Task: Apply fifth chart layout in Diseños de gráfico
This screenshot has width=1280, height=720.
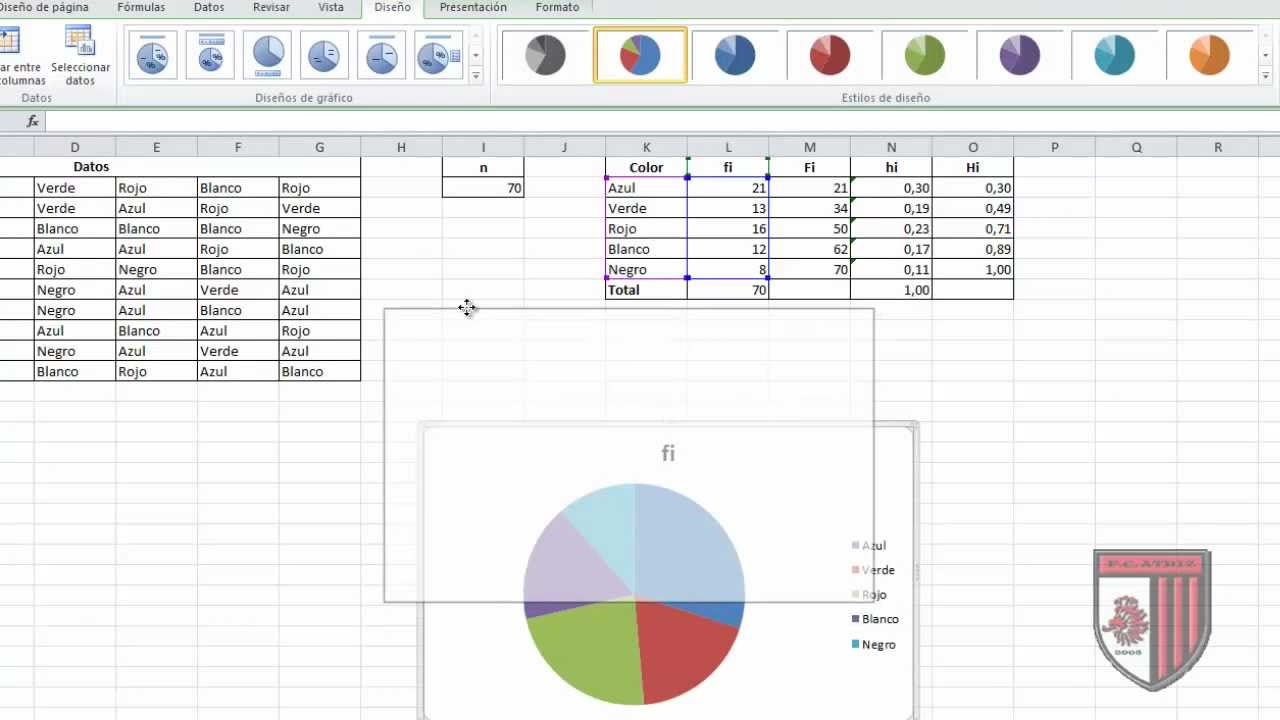Action: (x=381, y=54)
